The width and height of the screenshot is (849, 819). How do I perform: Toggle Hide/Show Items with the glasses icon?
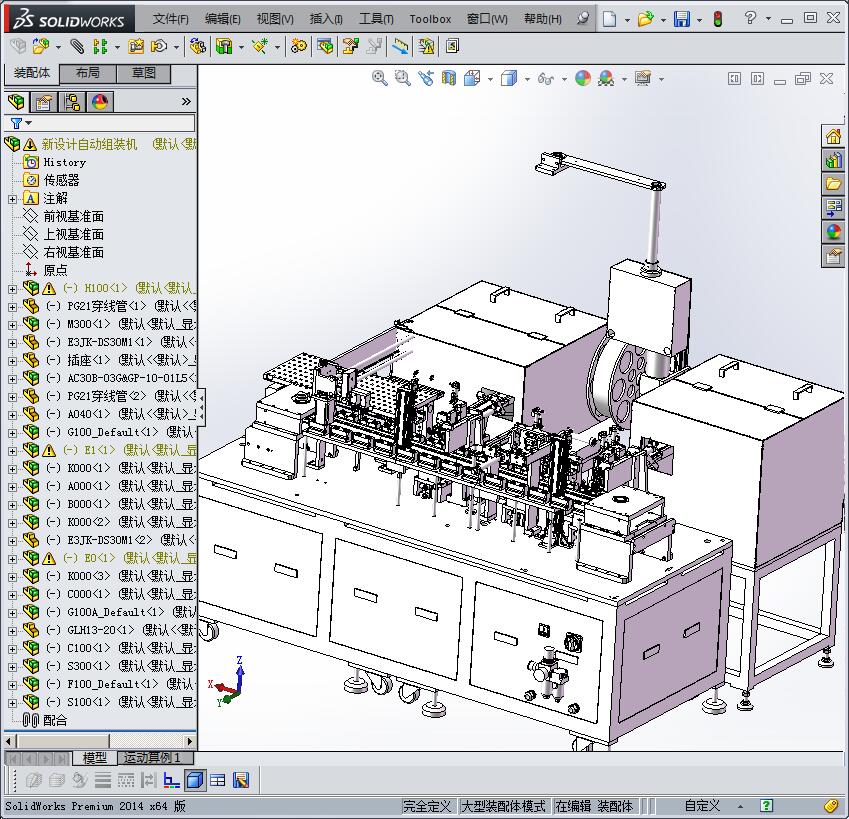tap(545, 78)
